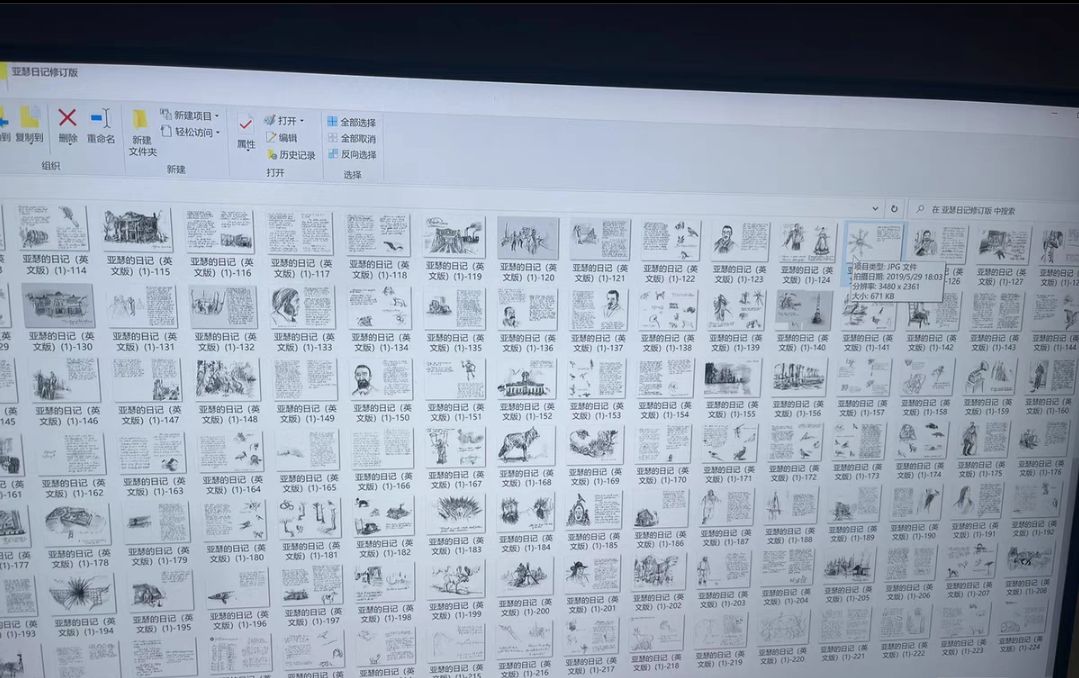Expand the New item (新建项目) dropdown

click(x=216, y=116)
